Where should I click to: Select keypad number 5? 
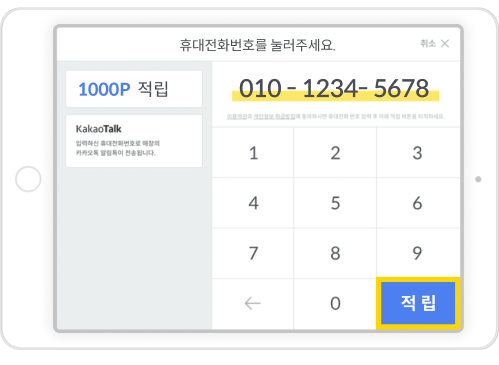335,203
